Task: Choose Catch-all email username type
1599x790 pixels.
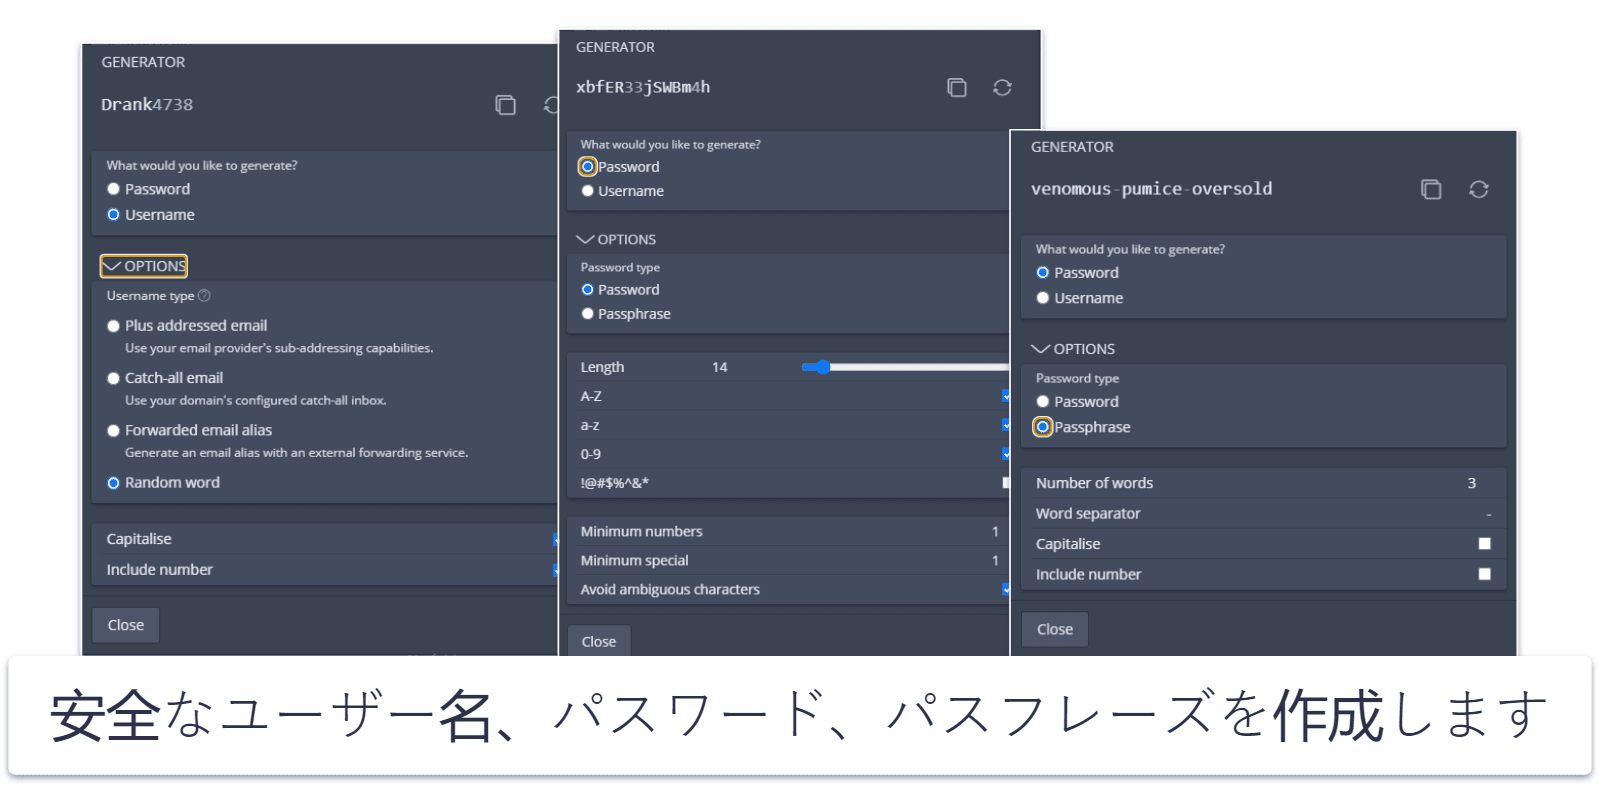Action: coord(113,378)
